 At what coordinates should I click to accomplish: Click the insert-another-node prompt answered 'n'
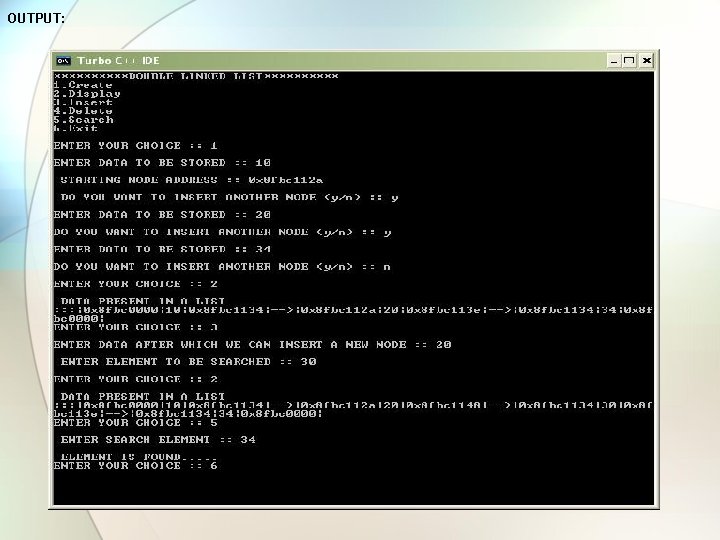point(222,267)
